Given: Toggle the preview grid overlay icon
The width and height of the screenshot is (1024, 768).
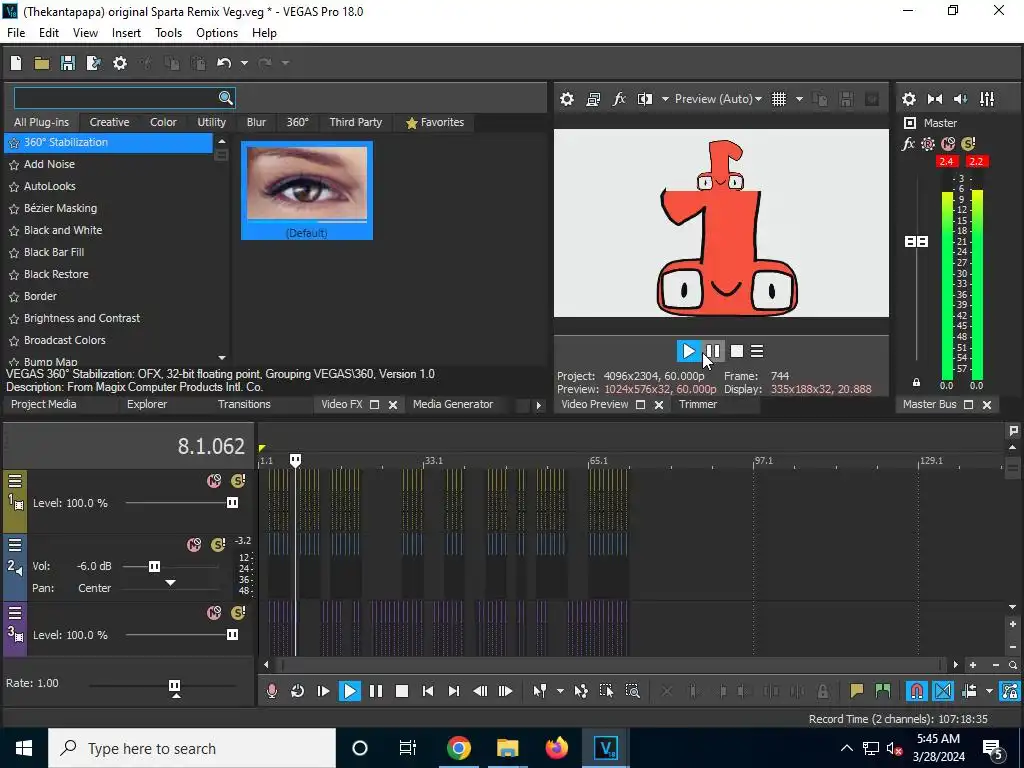Looking at the screenshot, I should click(x=778, y=99).
